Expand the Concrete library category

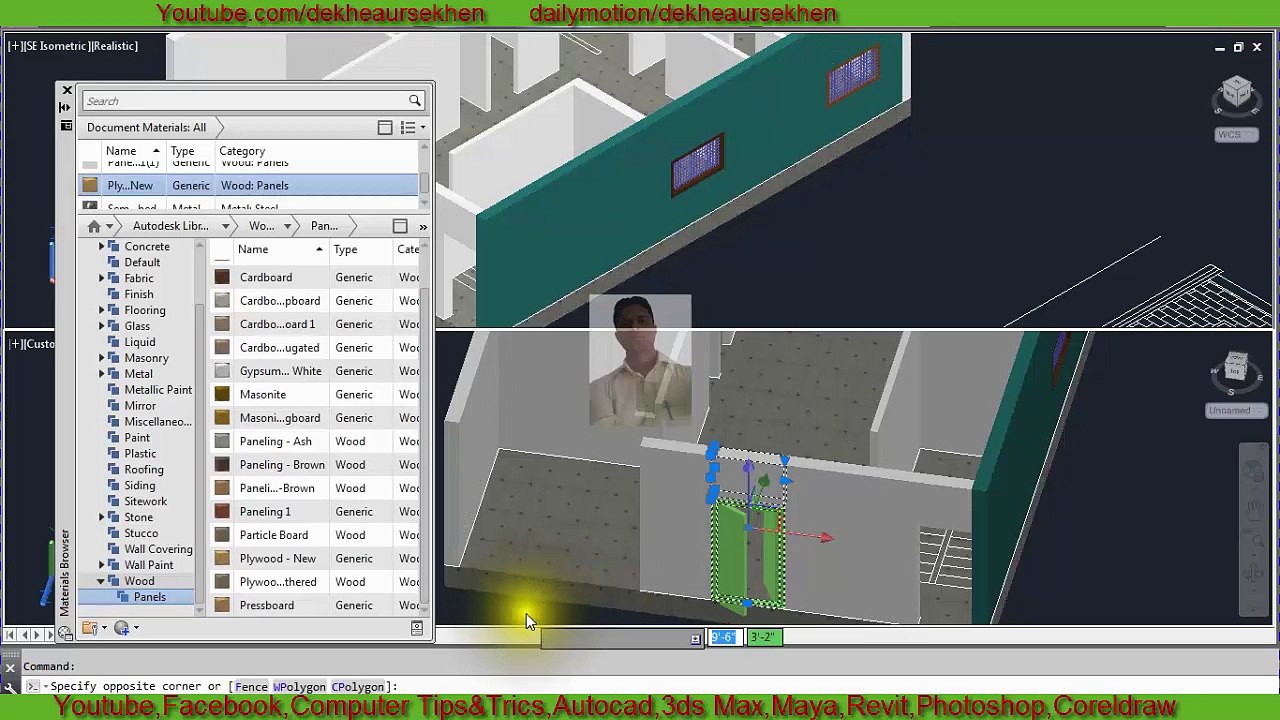click(x=101, y=246)
